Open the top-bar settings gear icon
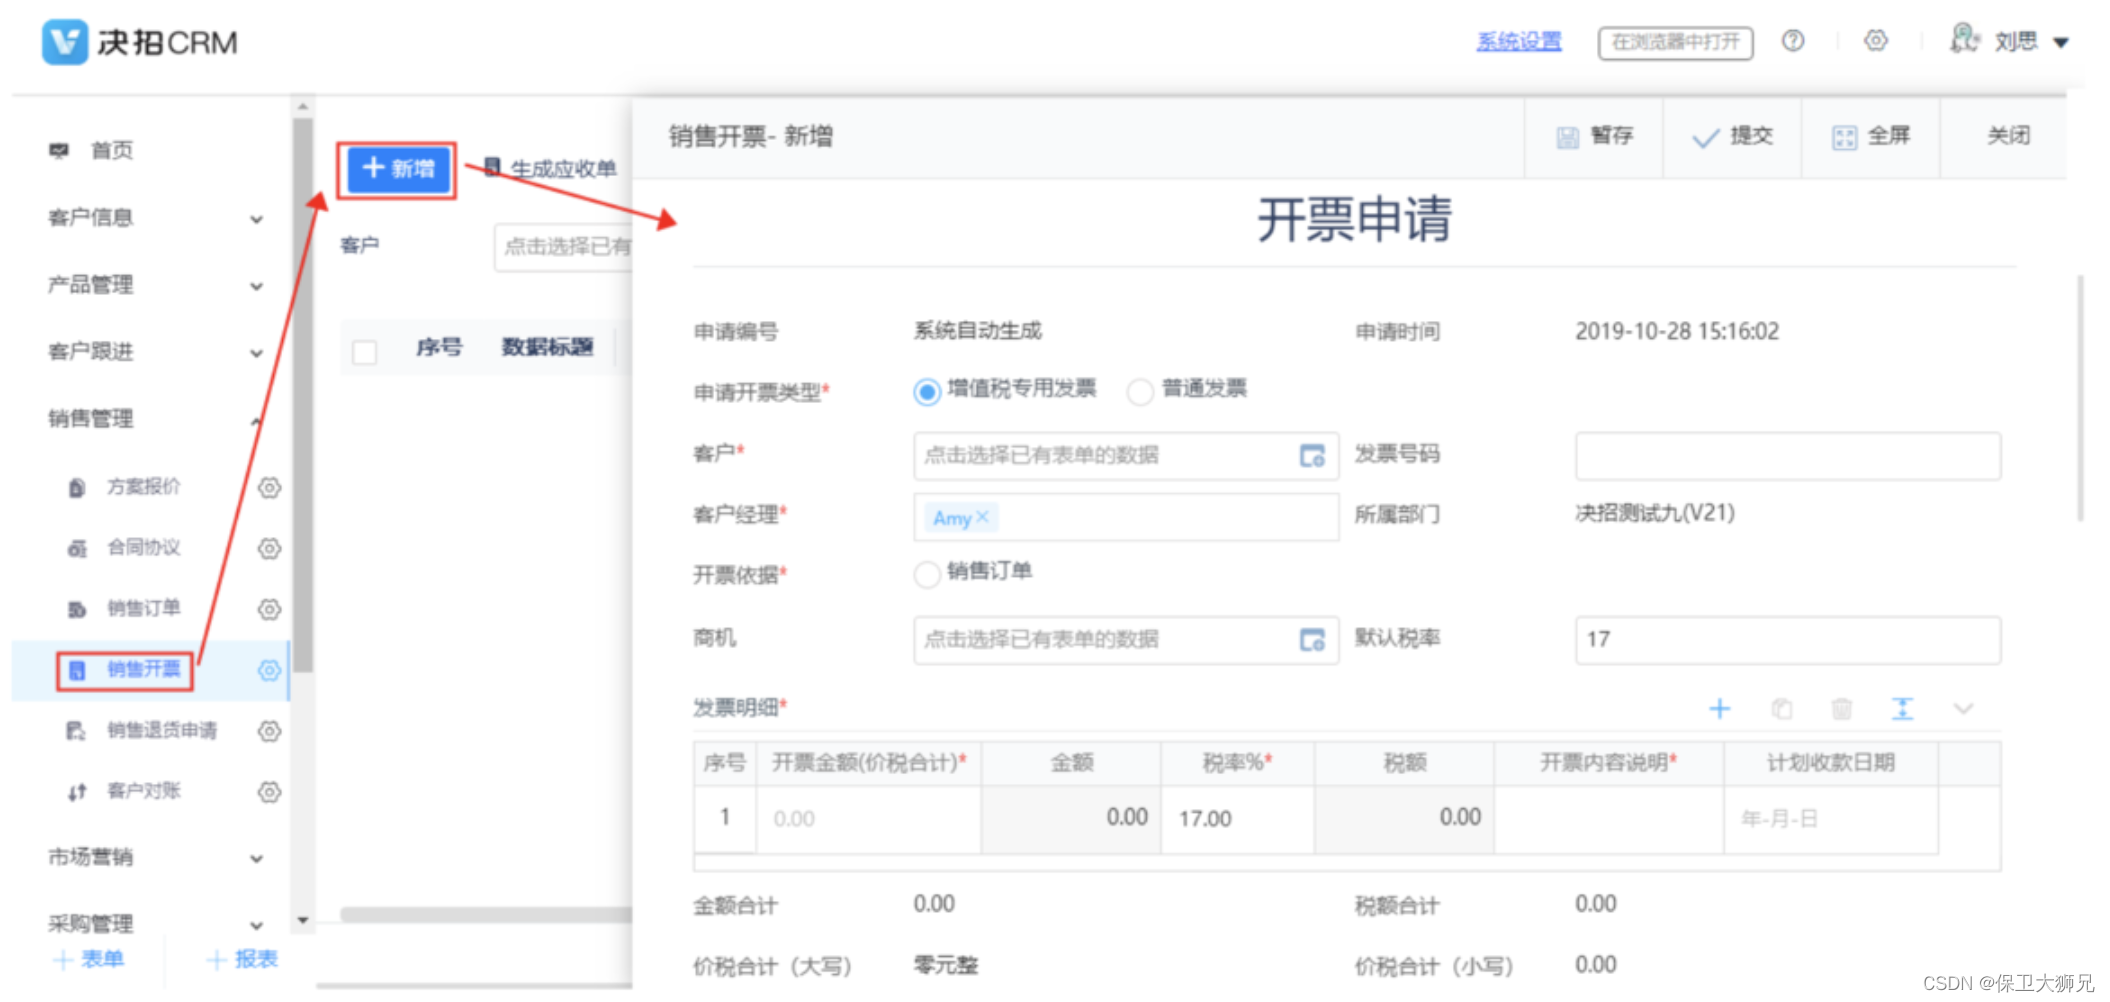 [1876, 41]
